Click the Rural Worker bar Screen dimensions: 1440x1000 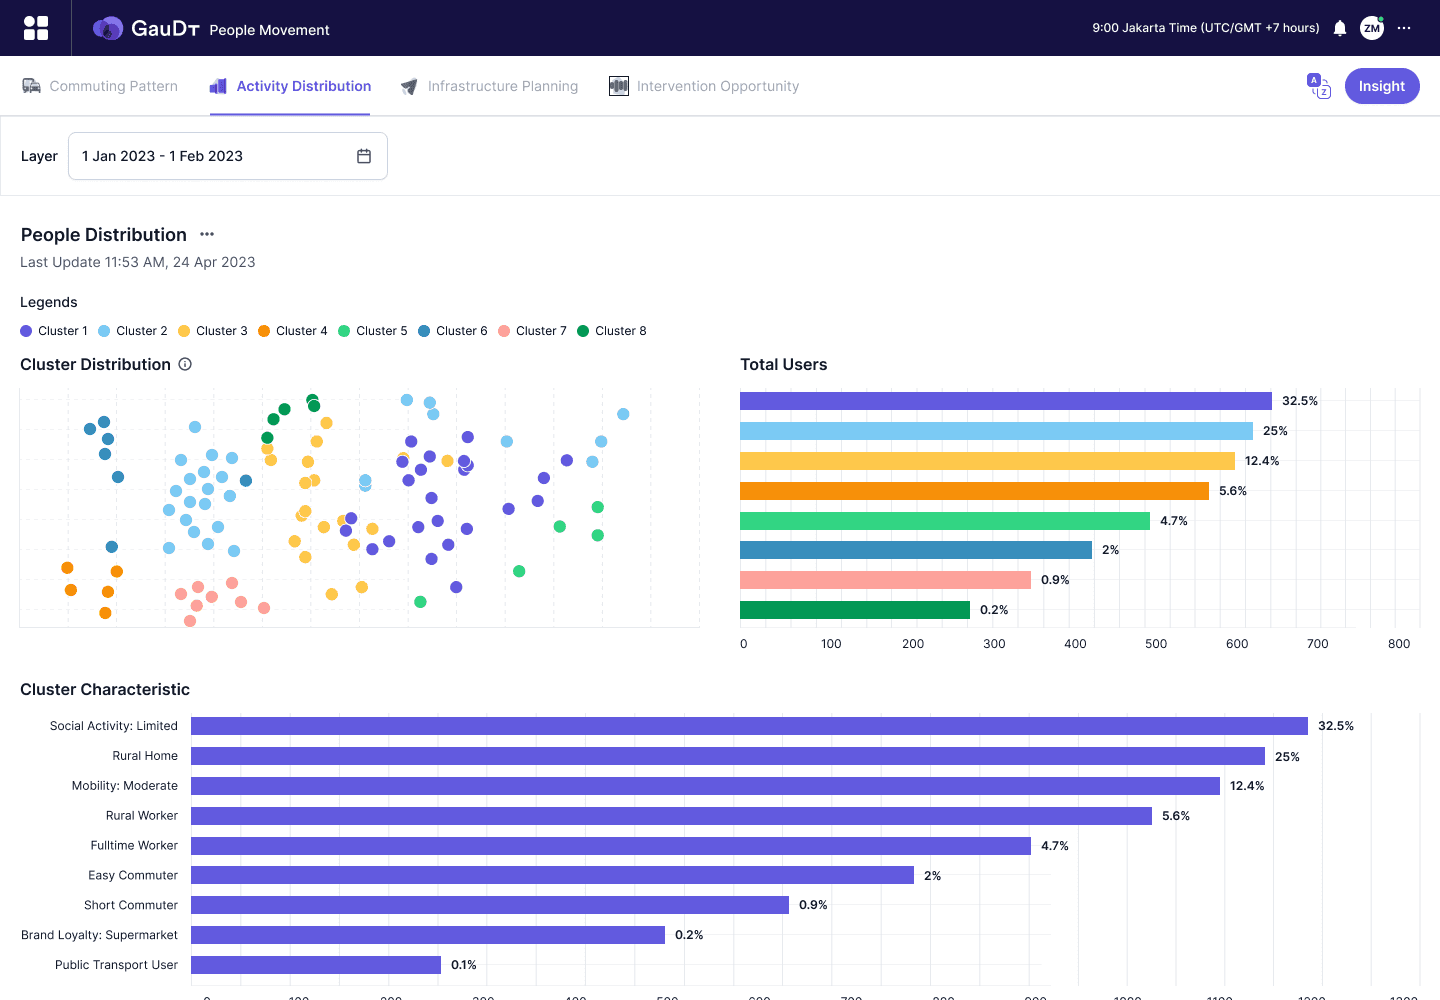671,816
